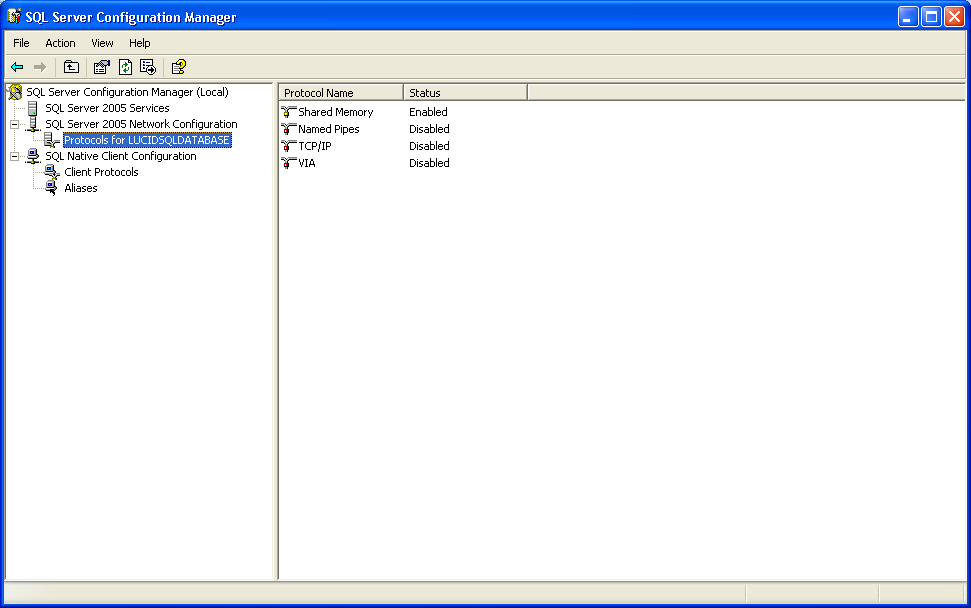Minimize the Configuration Manager window
This screenshot has width=971, height=608.
[x=908, y=17]
